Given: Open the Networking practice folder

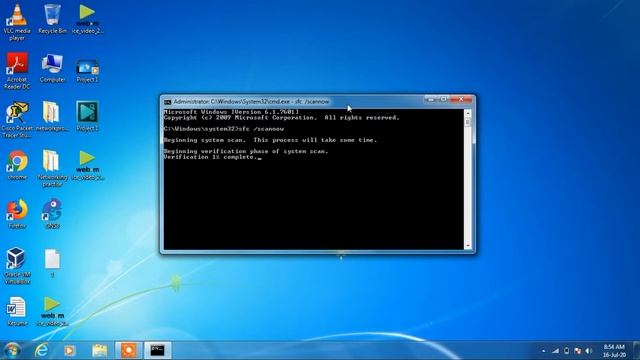Looking at the screenshot, I should (52, 168).
